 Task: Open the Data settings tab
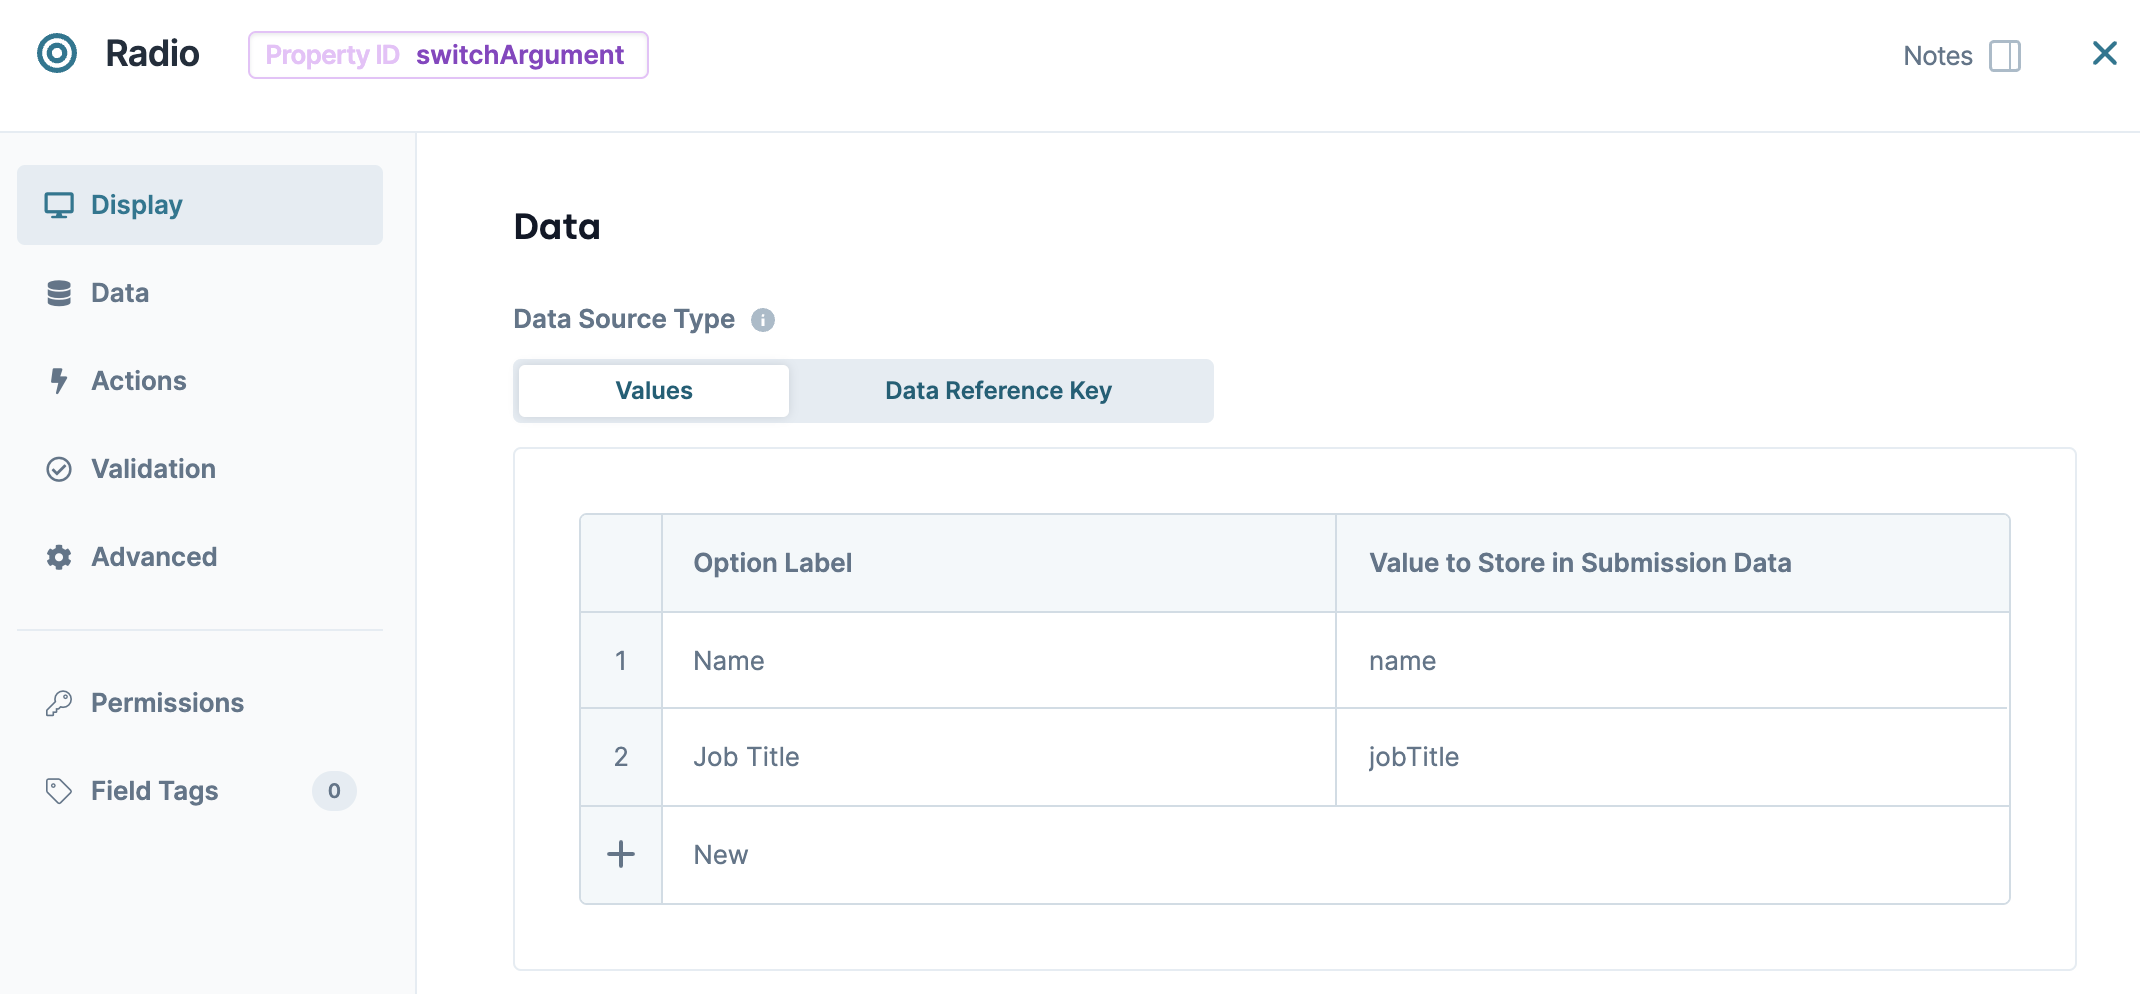point(200,293)
